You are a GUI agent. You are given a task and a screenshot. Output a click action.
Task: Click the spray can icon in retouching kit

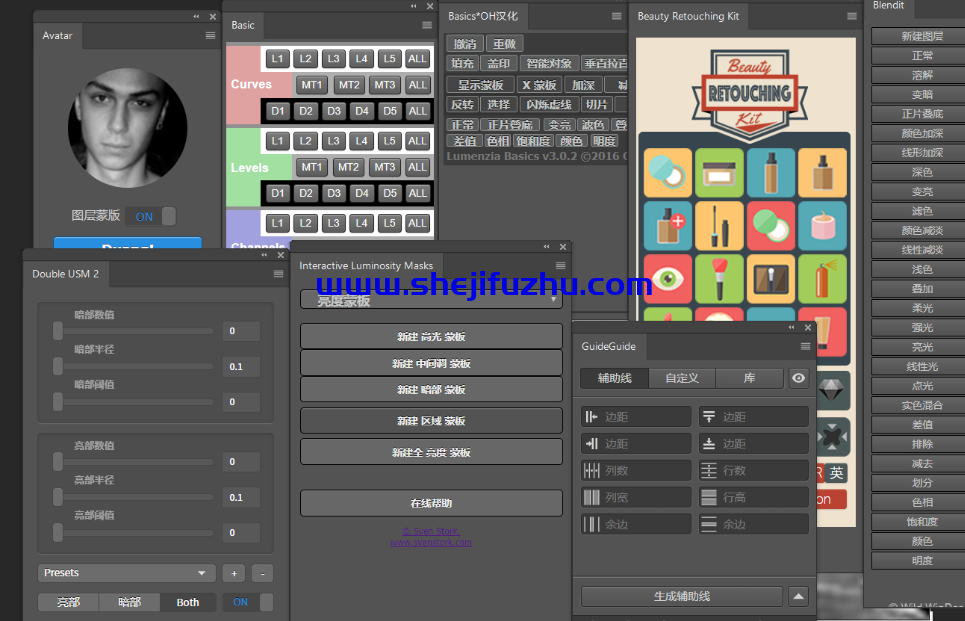[x=822, y=279]
